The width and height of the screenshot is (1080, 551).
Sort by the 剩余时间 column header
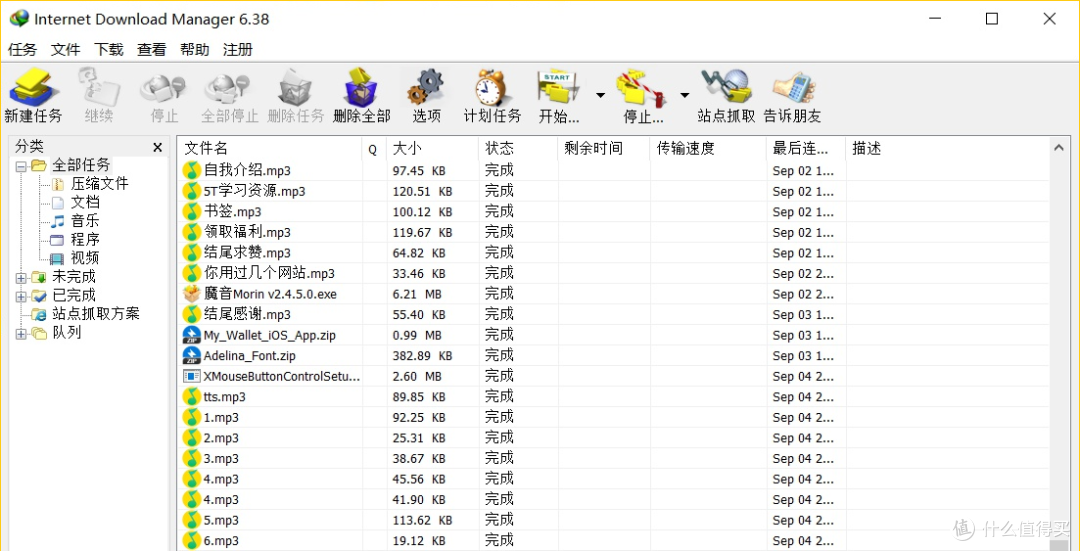(603, 149)
